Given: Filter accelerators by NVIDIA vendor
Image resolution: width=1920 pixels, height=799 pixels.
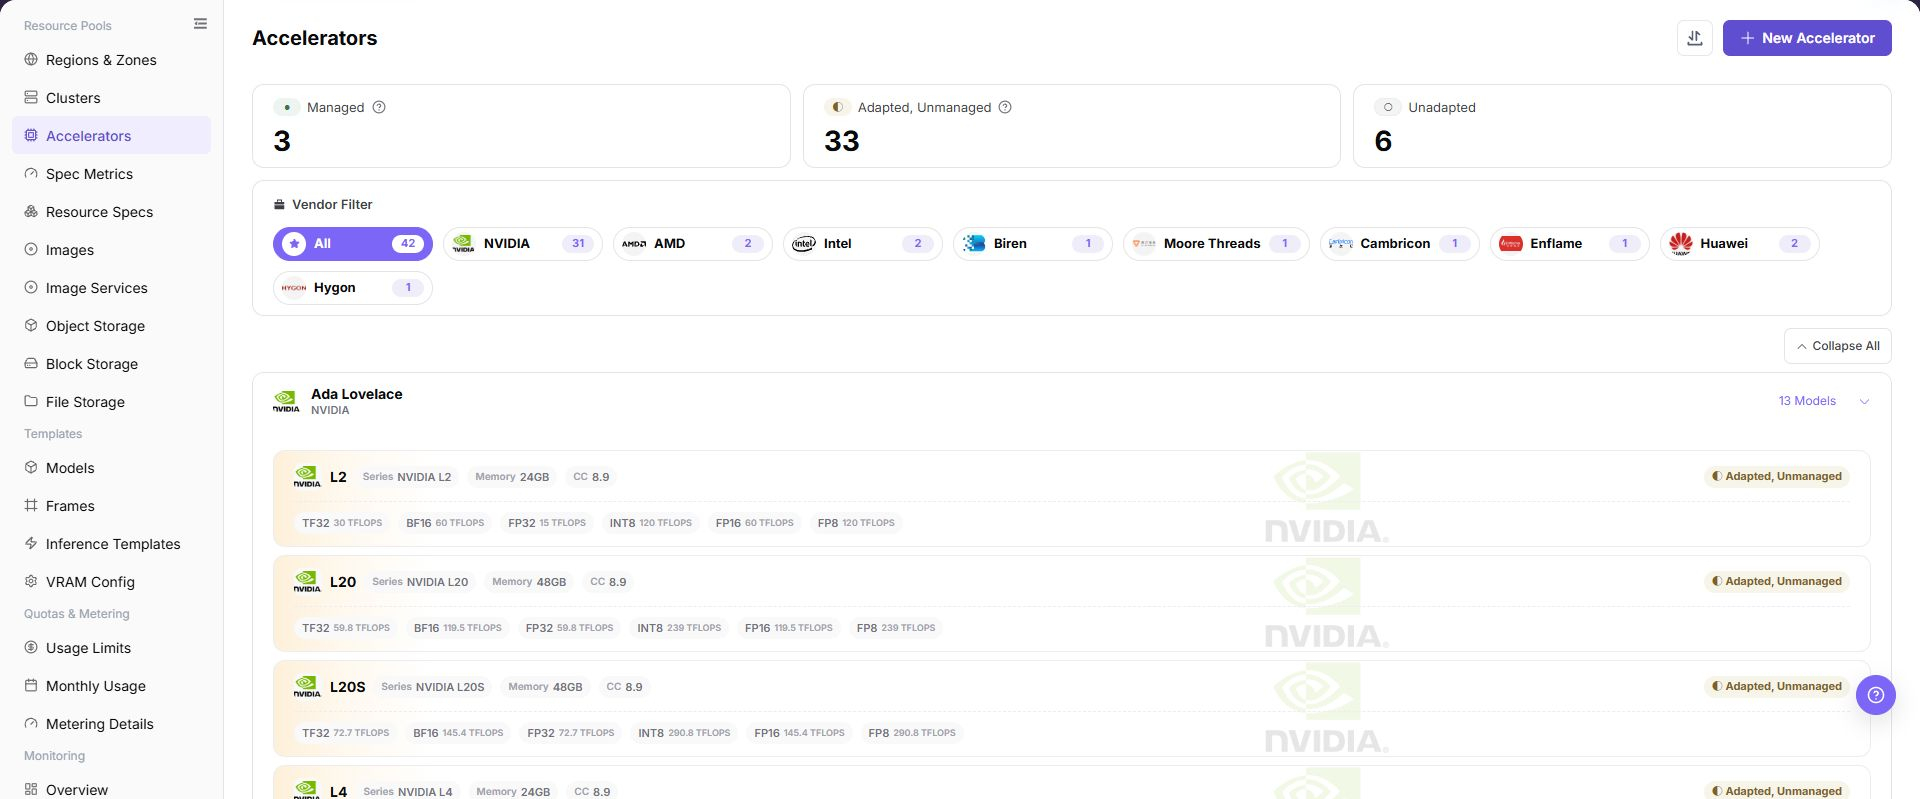Looking at the screenshot, I should 523,244.
